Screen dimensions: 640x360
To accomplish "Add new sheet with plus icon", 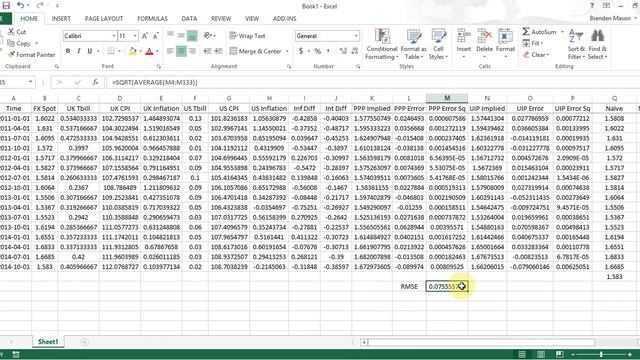I will pyautogui.click(x=84, y=342).
